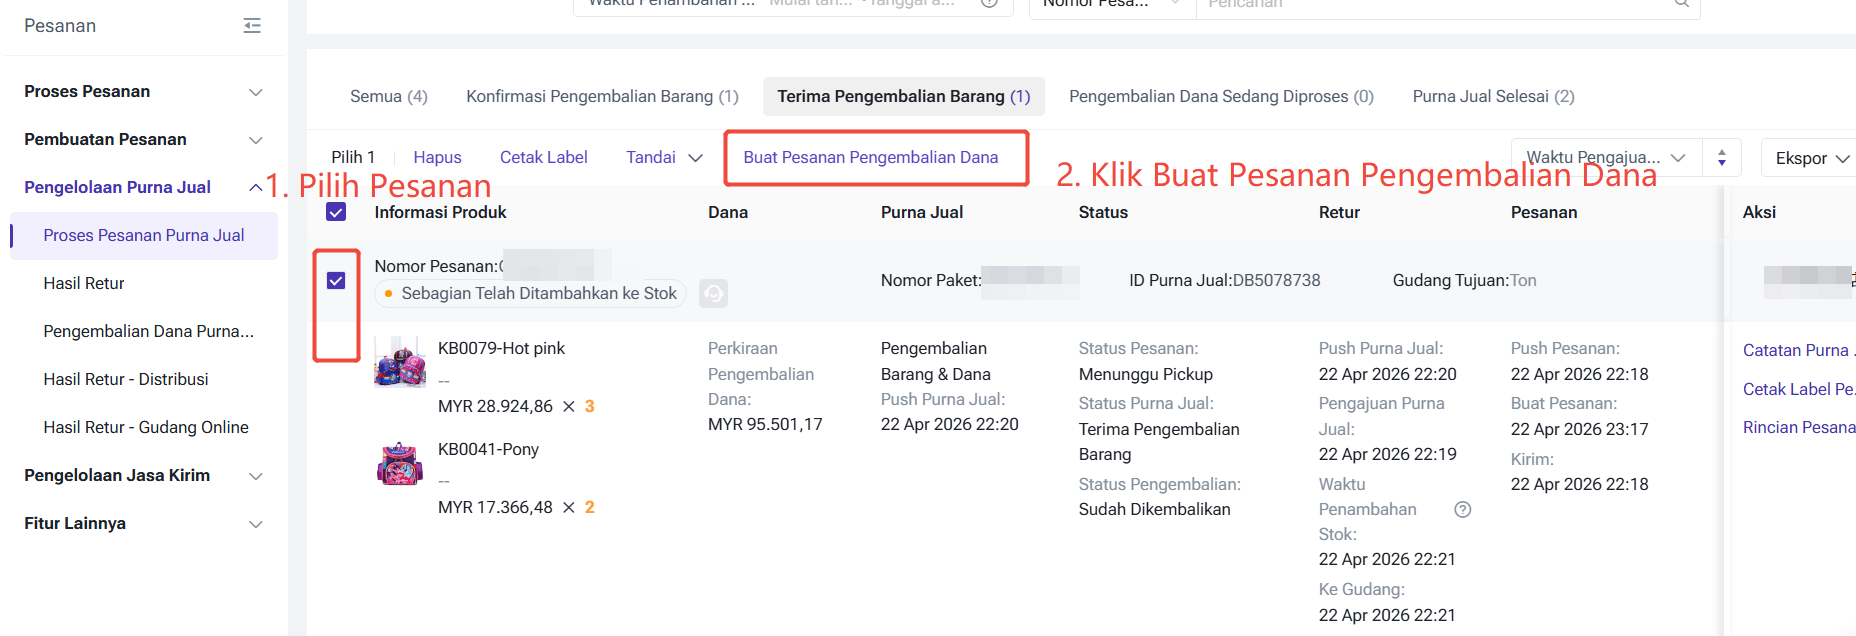This screenshot has height=636, width=1856.
Task: Click the refresh icon beside stock status
Action: (x=713, y=293)
